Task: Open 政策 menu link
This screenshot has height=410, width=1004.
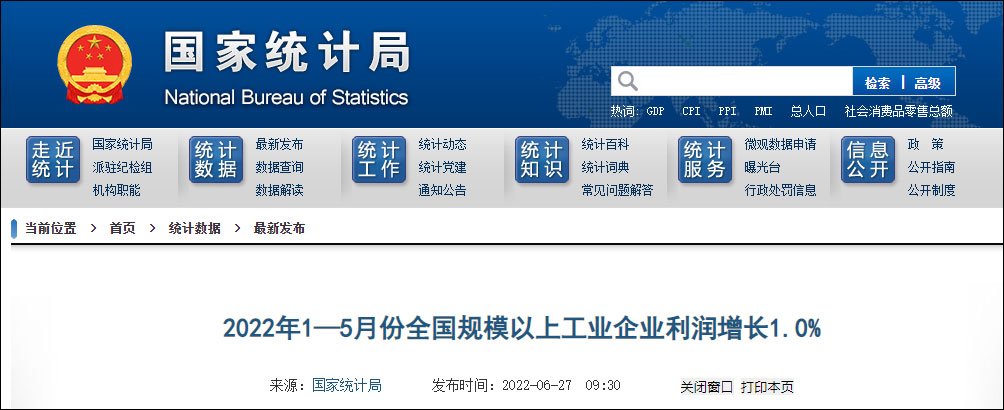Action: [925, 145]
